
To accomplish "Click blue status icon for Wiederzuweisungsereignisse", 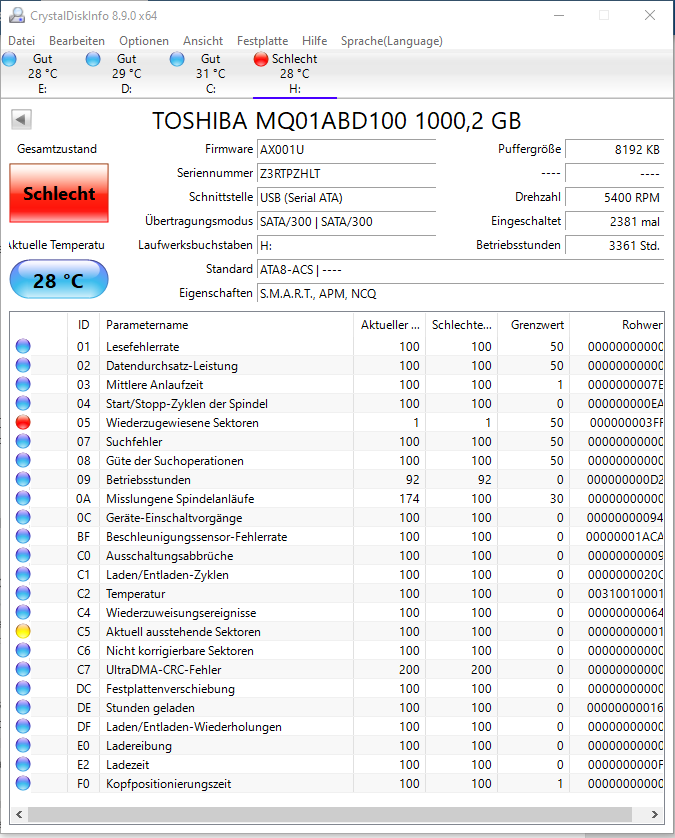I will [x=23, y=612].
